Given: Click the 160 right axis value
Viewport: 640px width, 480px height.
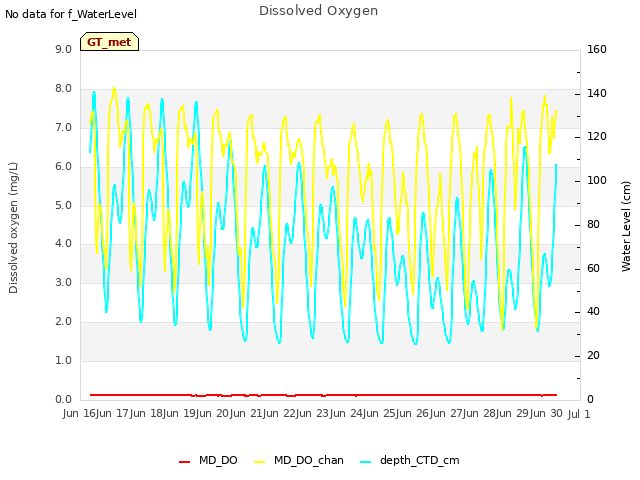Looking at the screenshot, I should coord(597,49).
